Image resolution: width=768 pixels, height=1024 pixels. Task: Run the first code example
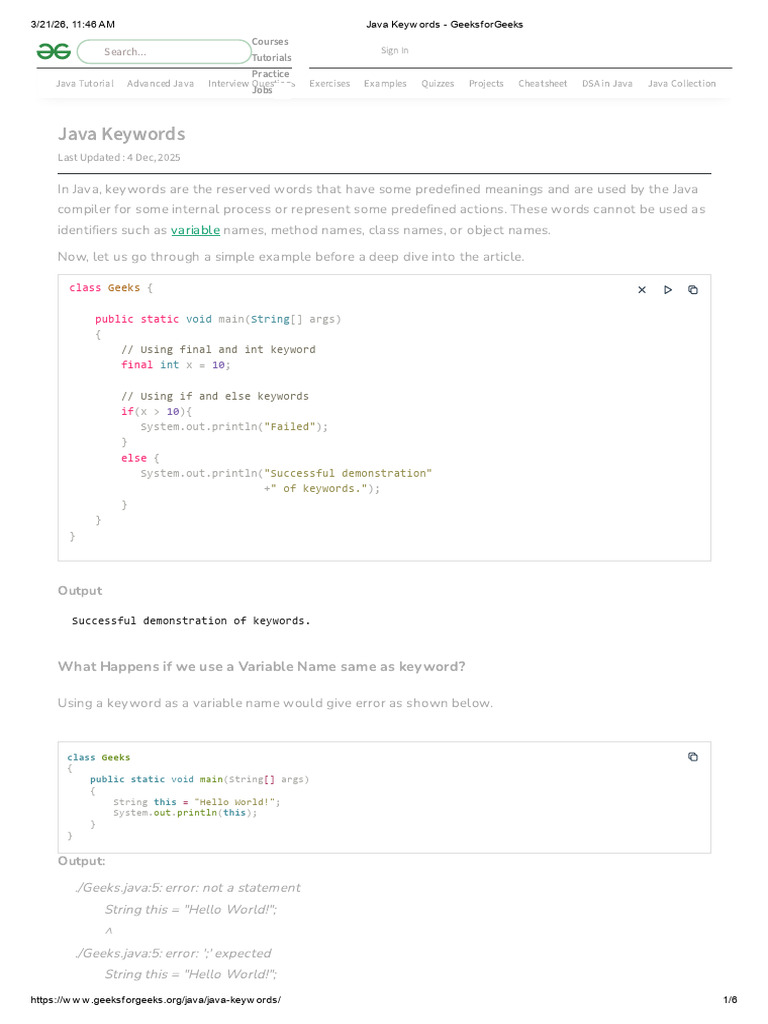(x=668, y=290)
